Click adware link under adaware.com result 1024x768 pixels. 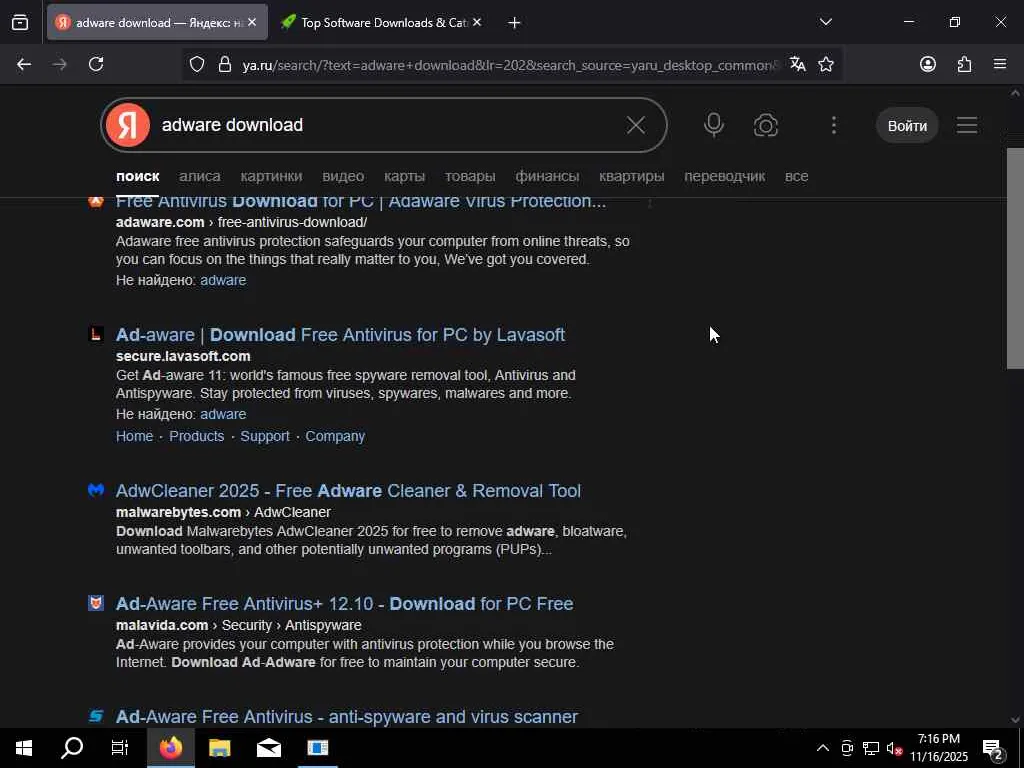[223, 280]
